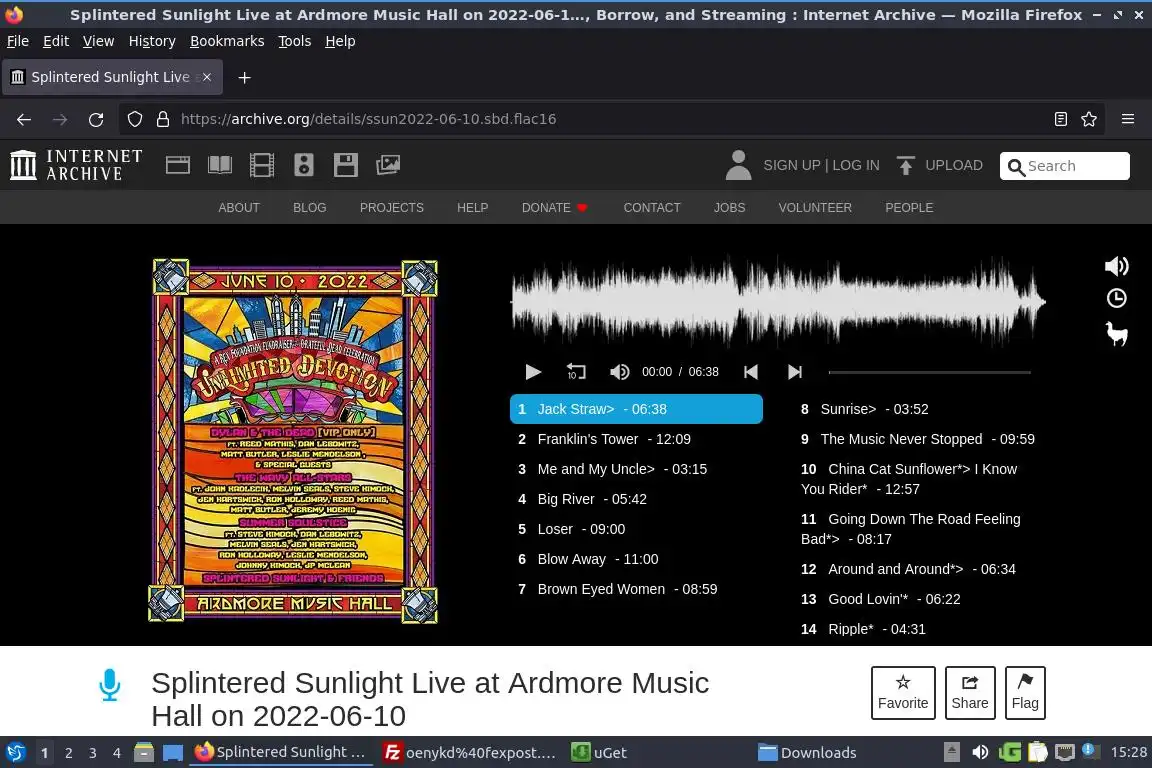This screenshot has height=768, width=1152.
Task: Select track 1 Jack Straw
Action: pos(636,409)
